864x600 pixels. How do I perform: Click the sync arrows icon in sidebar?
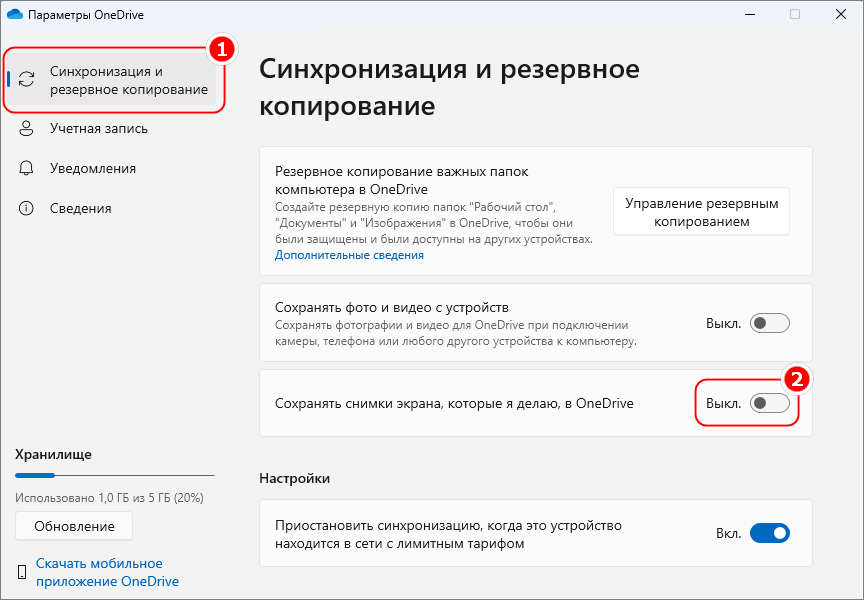click(26, 79)
